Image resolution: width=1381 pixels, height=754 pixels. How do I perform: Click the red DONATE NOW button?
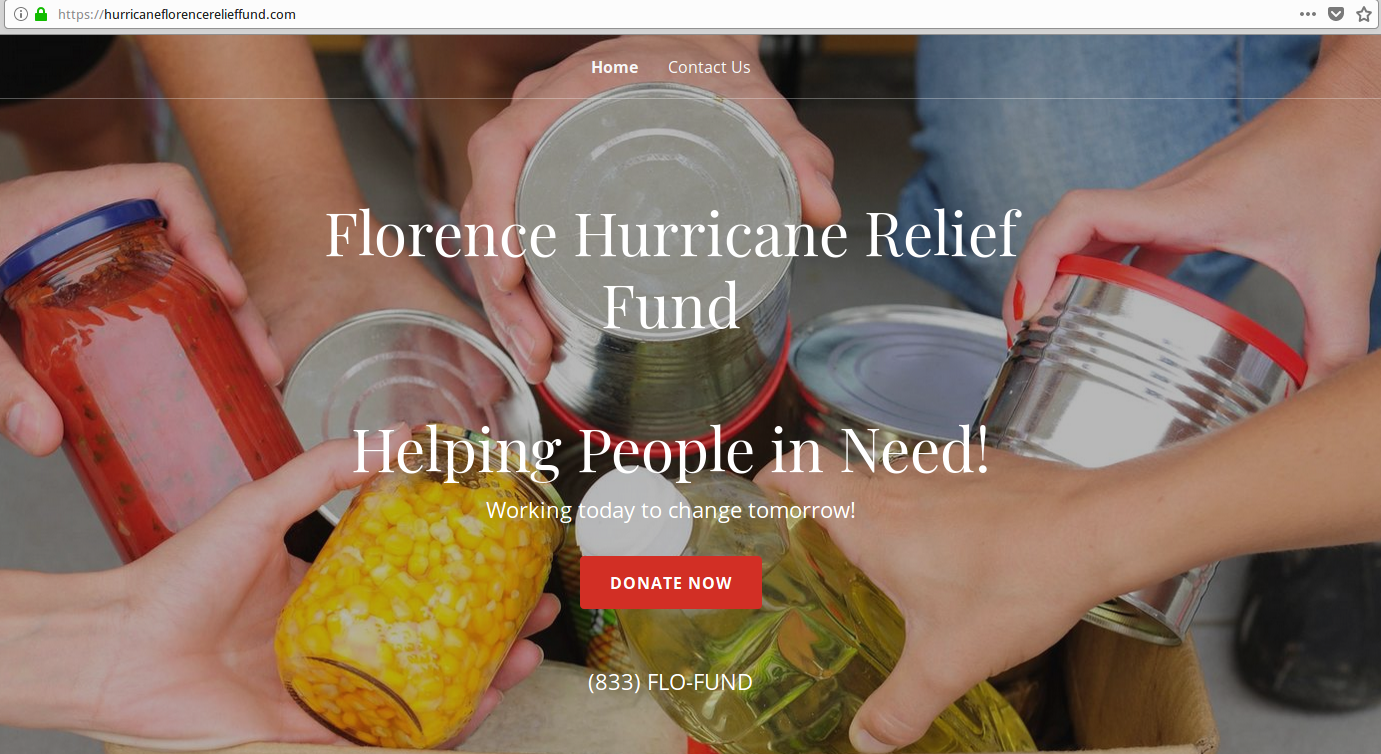671,583
